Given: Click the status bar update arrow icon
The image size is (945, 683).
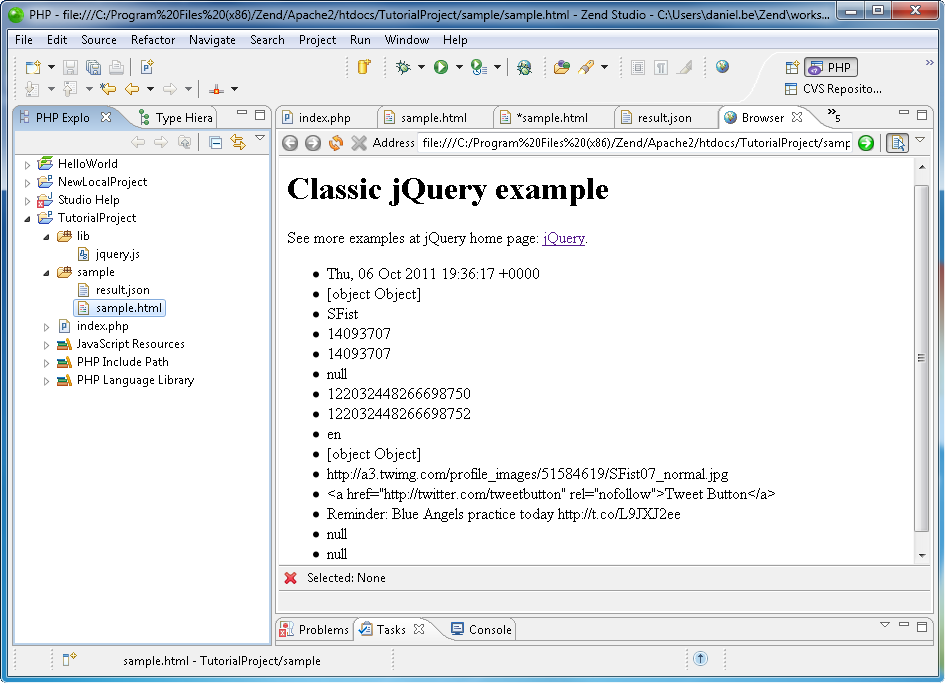Looking at the screenshot, I should [700, 658].
